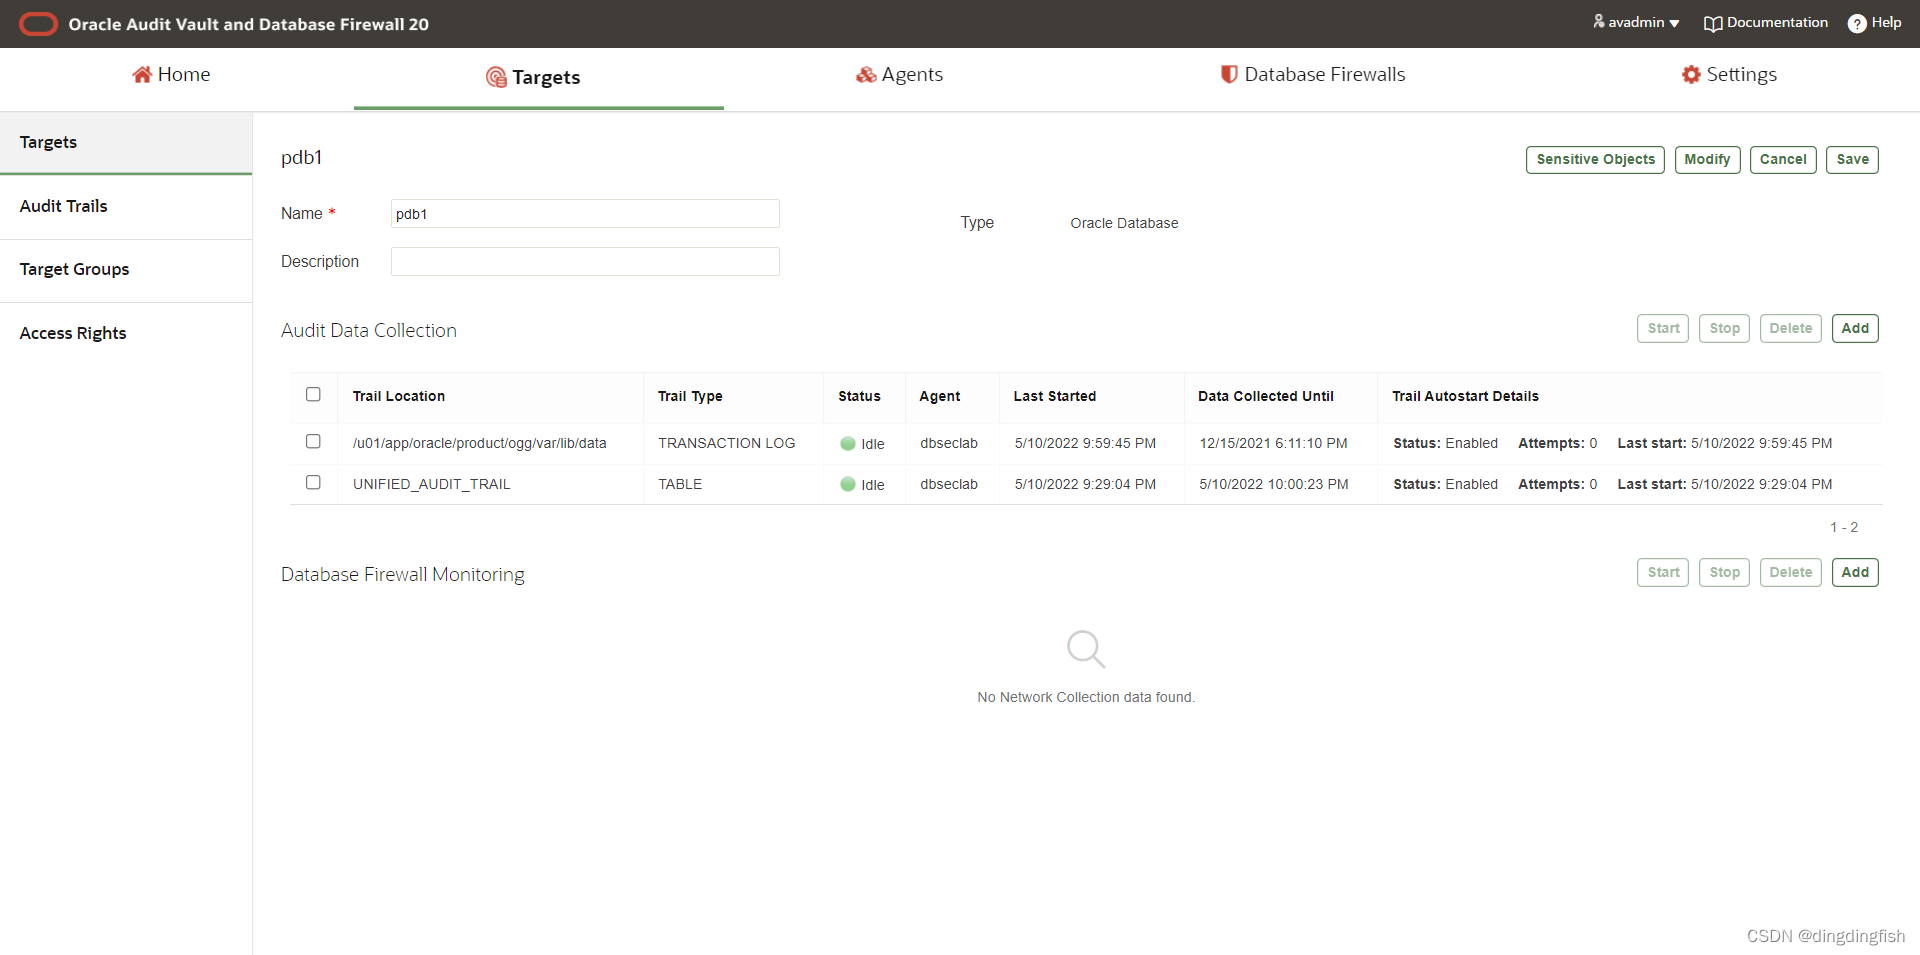Click the Agents icon
The height and width of the screenshot is (955, 1920).
tap(866, 75)
